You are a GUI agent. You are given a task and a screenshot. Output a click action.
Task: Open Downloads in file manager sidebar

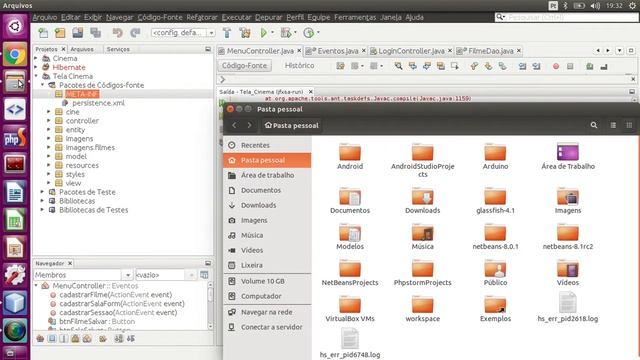pyautogui.click(x=267, y=205)
